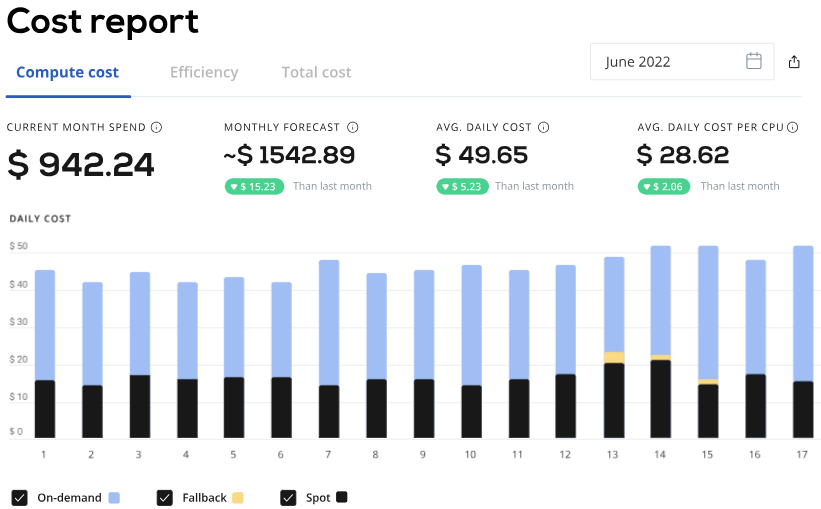Click the export share icon
The width and height of the screenshot is (821, 509).
794,62
